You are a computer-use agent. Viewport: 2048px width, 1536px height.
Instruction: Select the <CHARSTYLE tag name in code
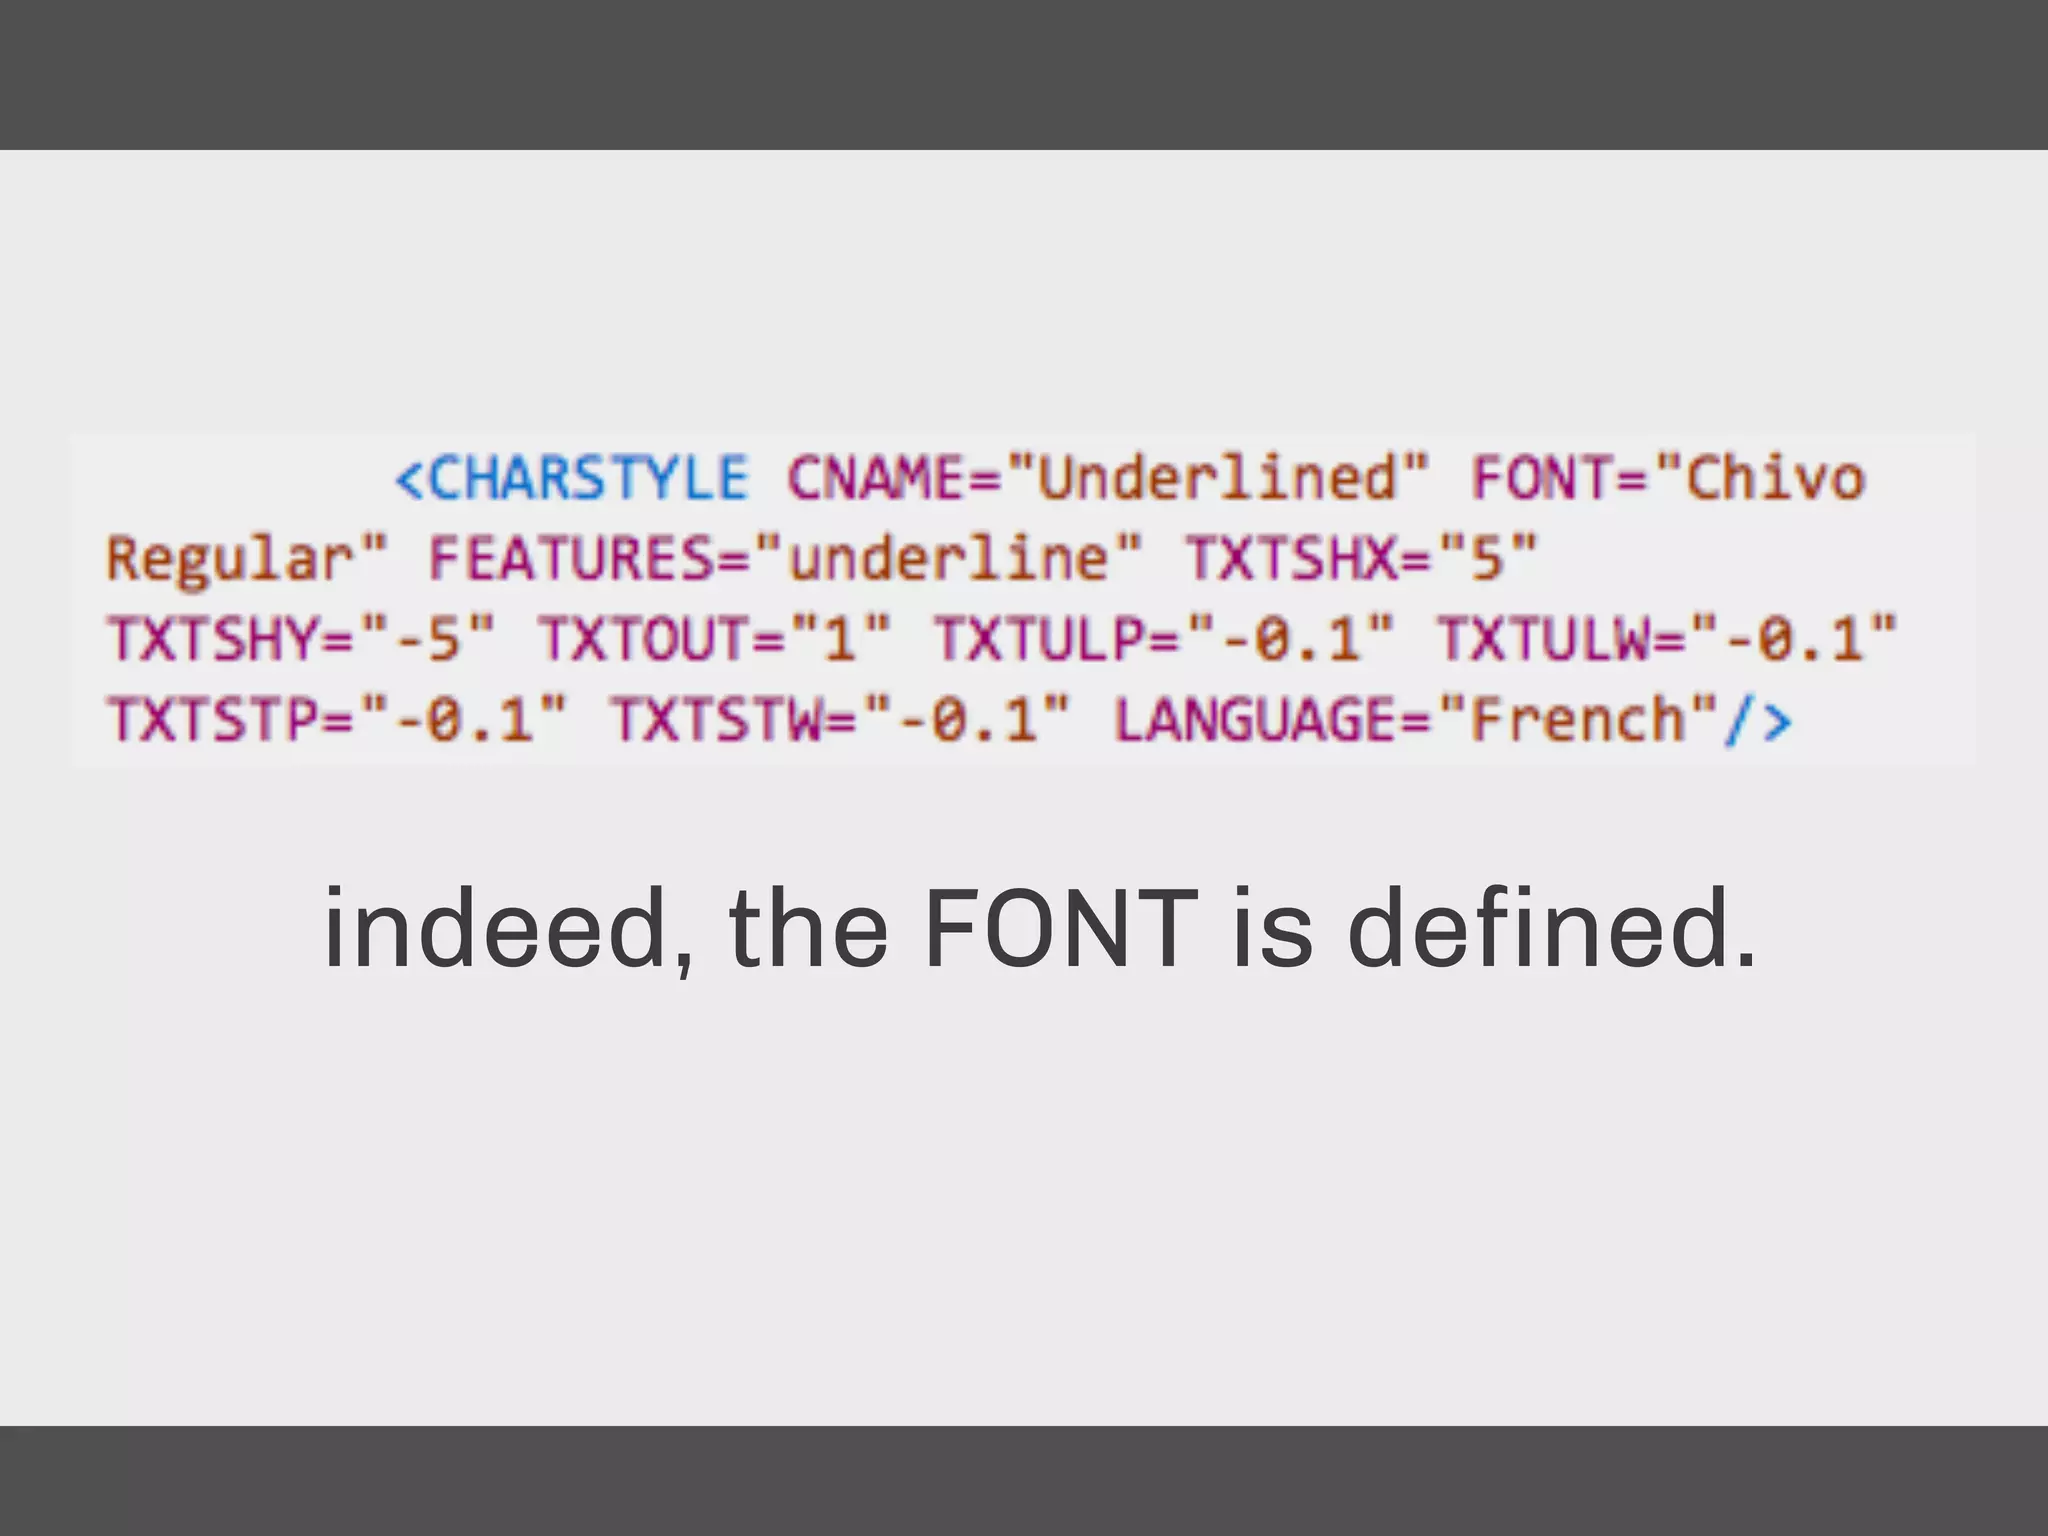[571, 478]
